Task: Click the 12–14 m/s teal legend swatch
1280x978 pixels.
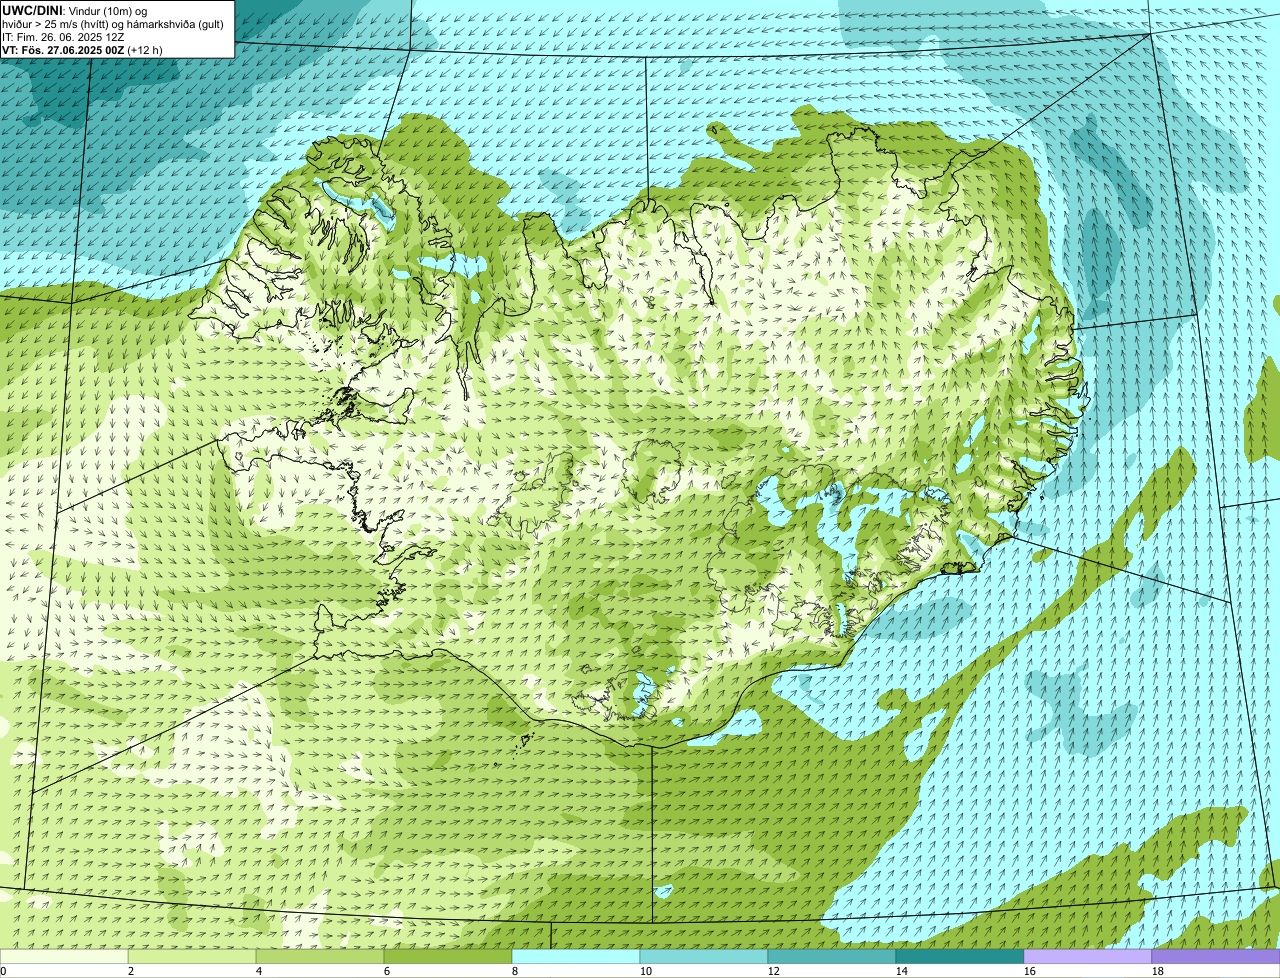Action: [832, 956]
